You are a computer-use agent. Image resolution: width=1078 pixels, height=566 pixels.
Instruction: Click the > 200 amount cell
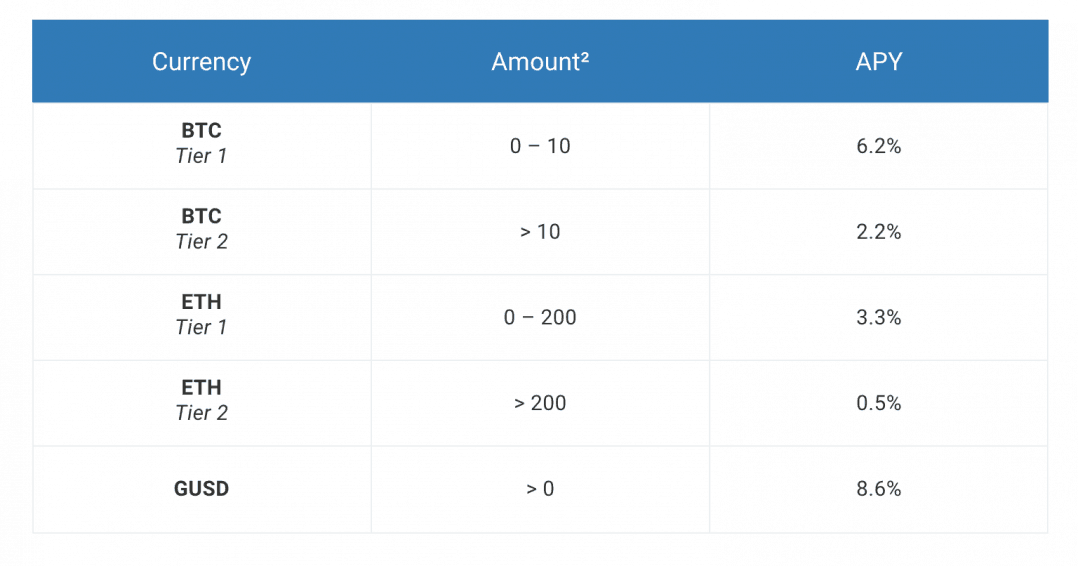(540, 403)
